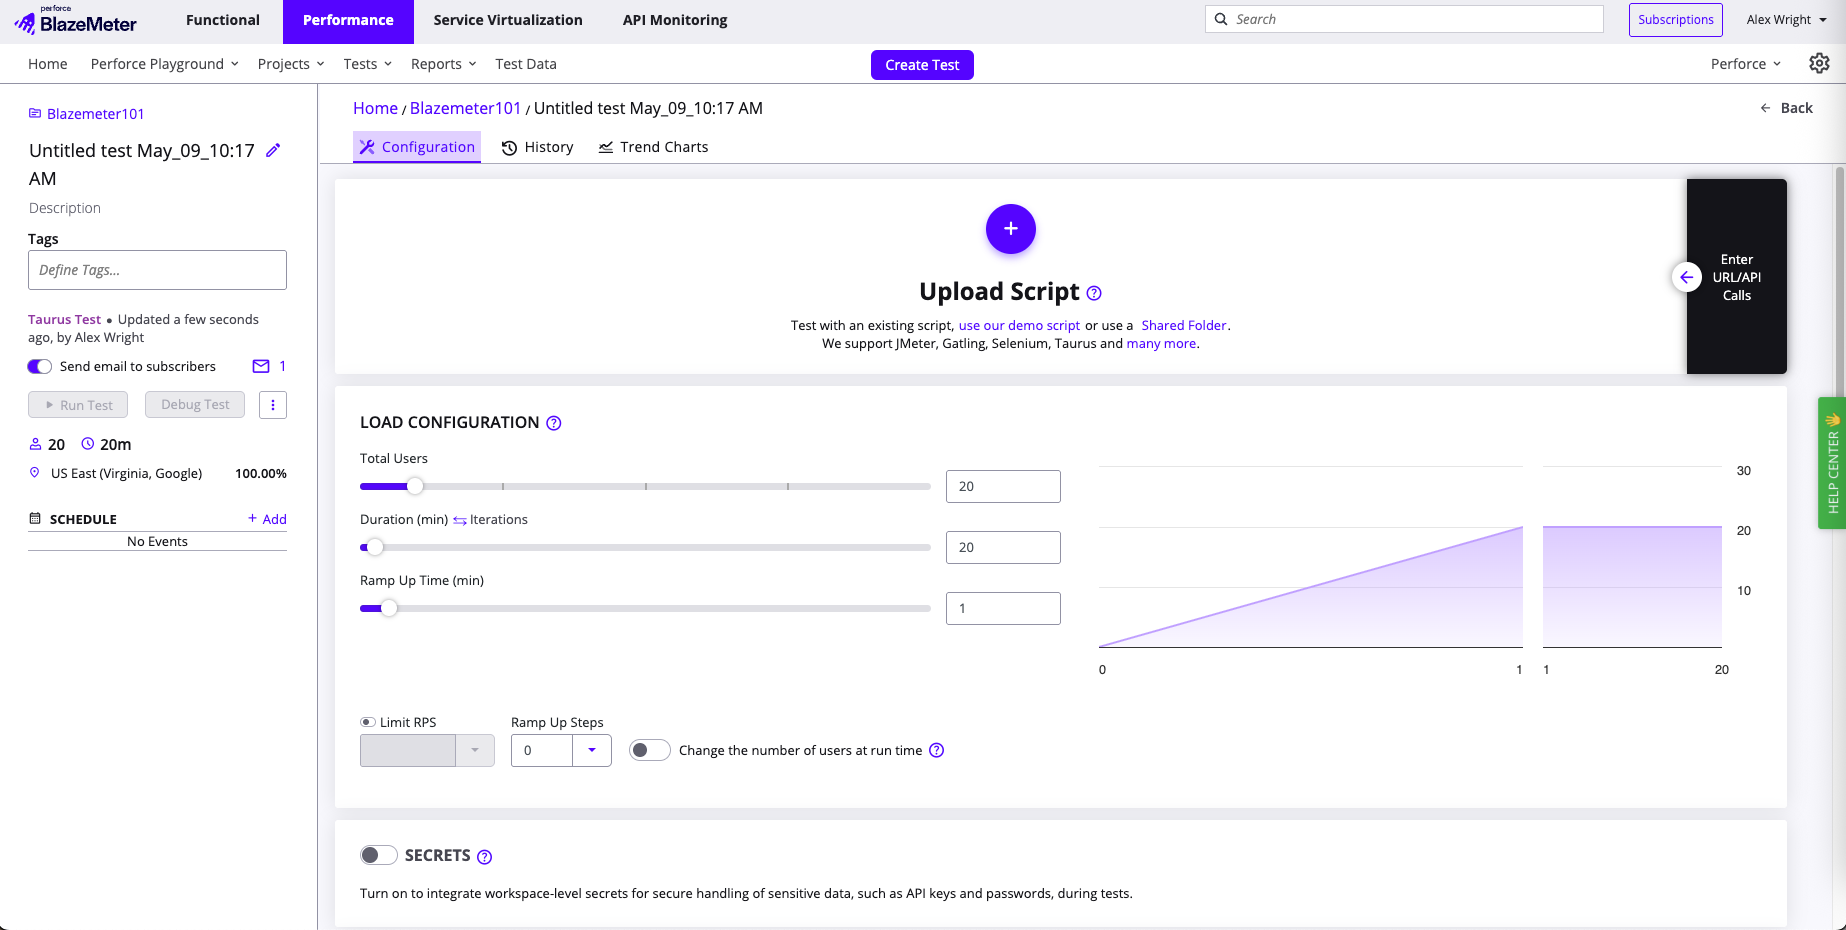The image size is (1846, 930).
Task: Switch to the History tab
Action: pos(538,147)
